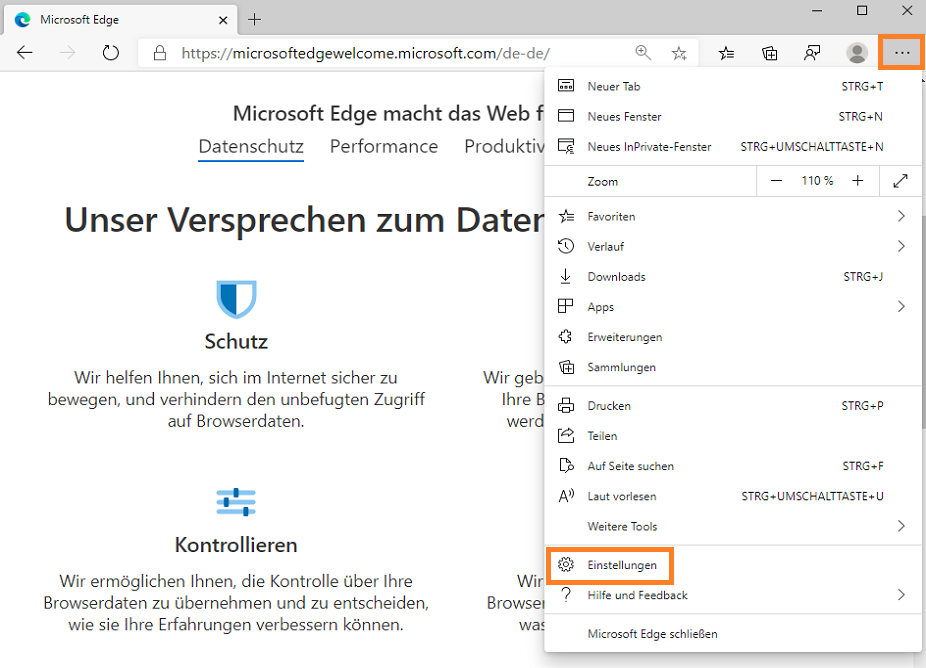Screen dimensions: 926x668
Task: Click the Drucken printer icon
Action: (x=565, y=405)
